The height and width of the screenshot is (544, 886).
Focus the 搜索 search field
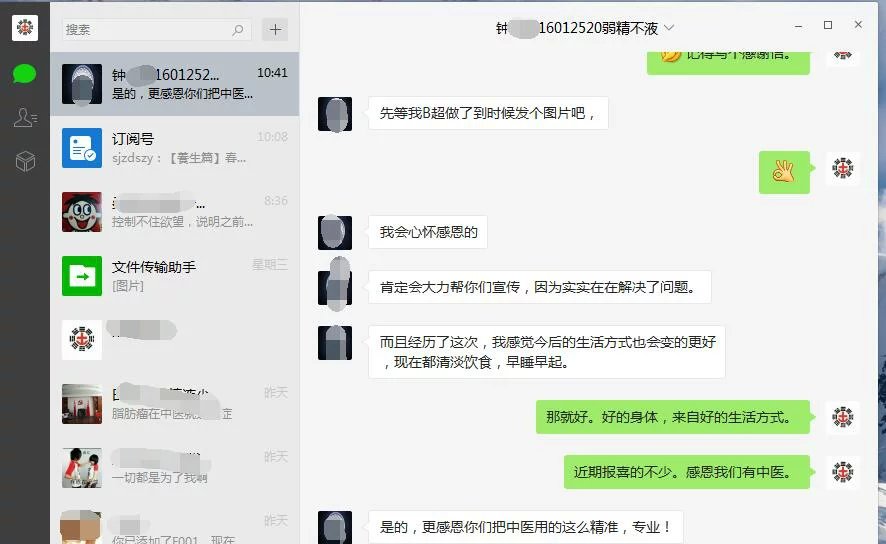(156, 29)
